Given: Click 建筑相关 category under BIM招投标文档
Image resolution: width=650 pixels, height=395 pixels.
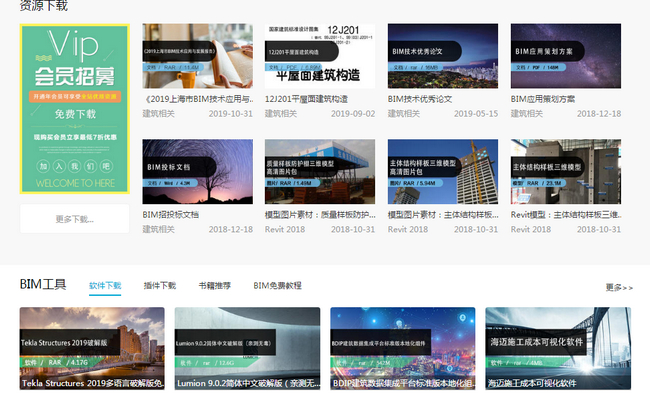Looking at the screenshot, I should (x=158, y=229).
